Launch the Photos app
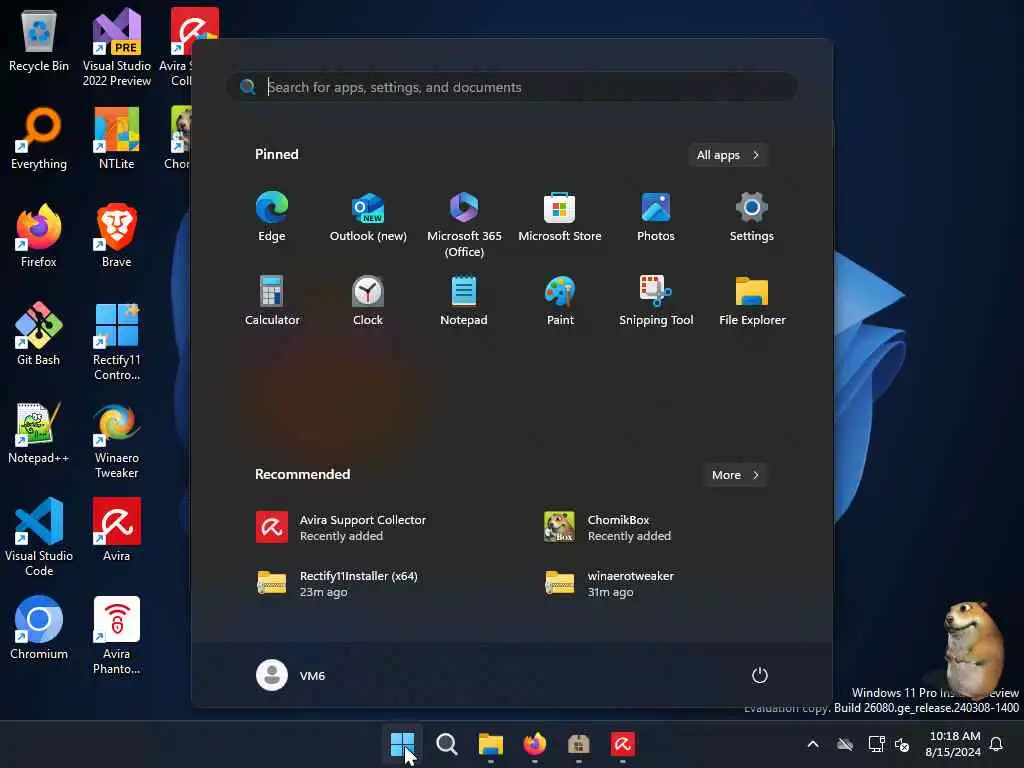 pyautogui.click(x=656, y=217)
